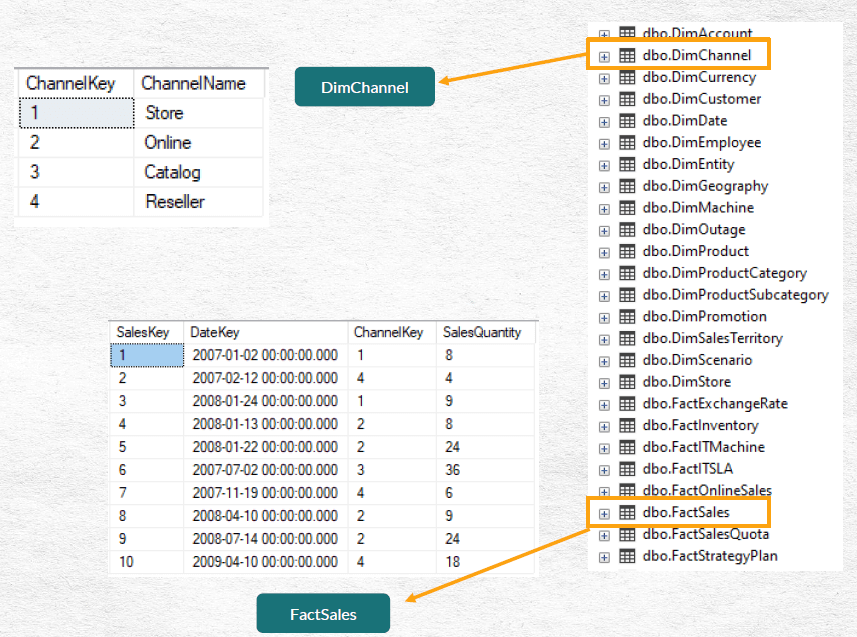This screenshot has width=857, height=637.
Task: Click the DimChannel button
Action: [x=364, y=86]
